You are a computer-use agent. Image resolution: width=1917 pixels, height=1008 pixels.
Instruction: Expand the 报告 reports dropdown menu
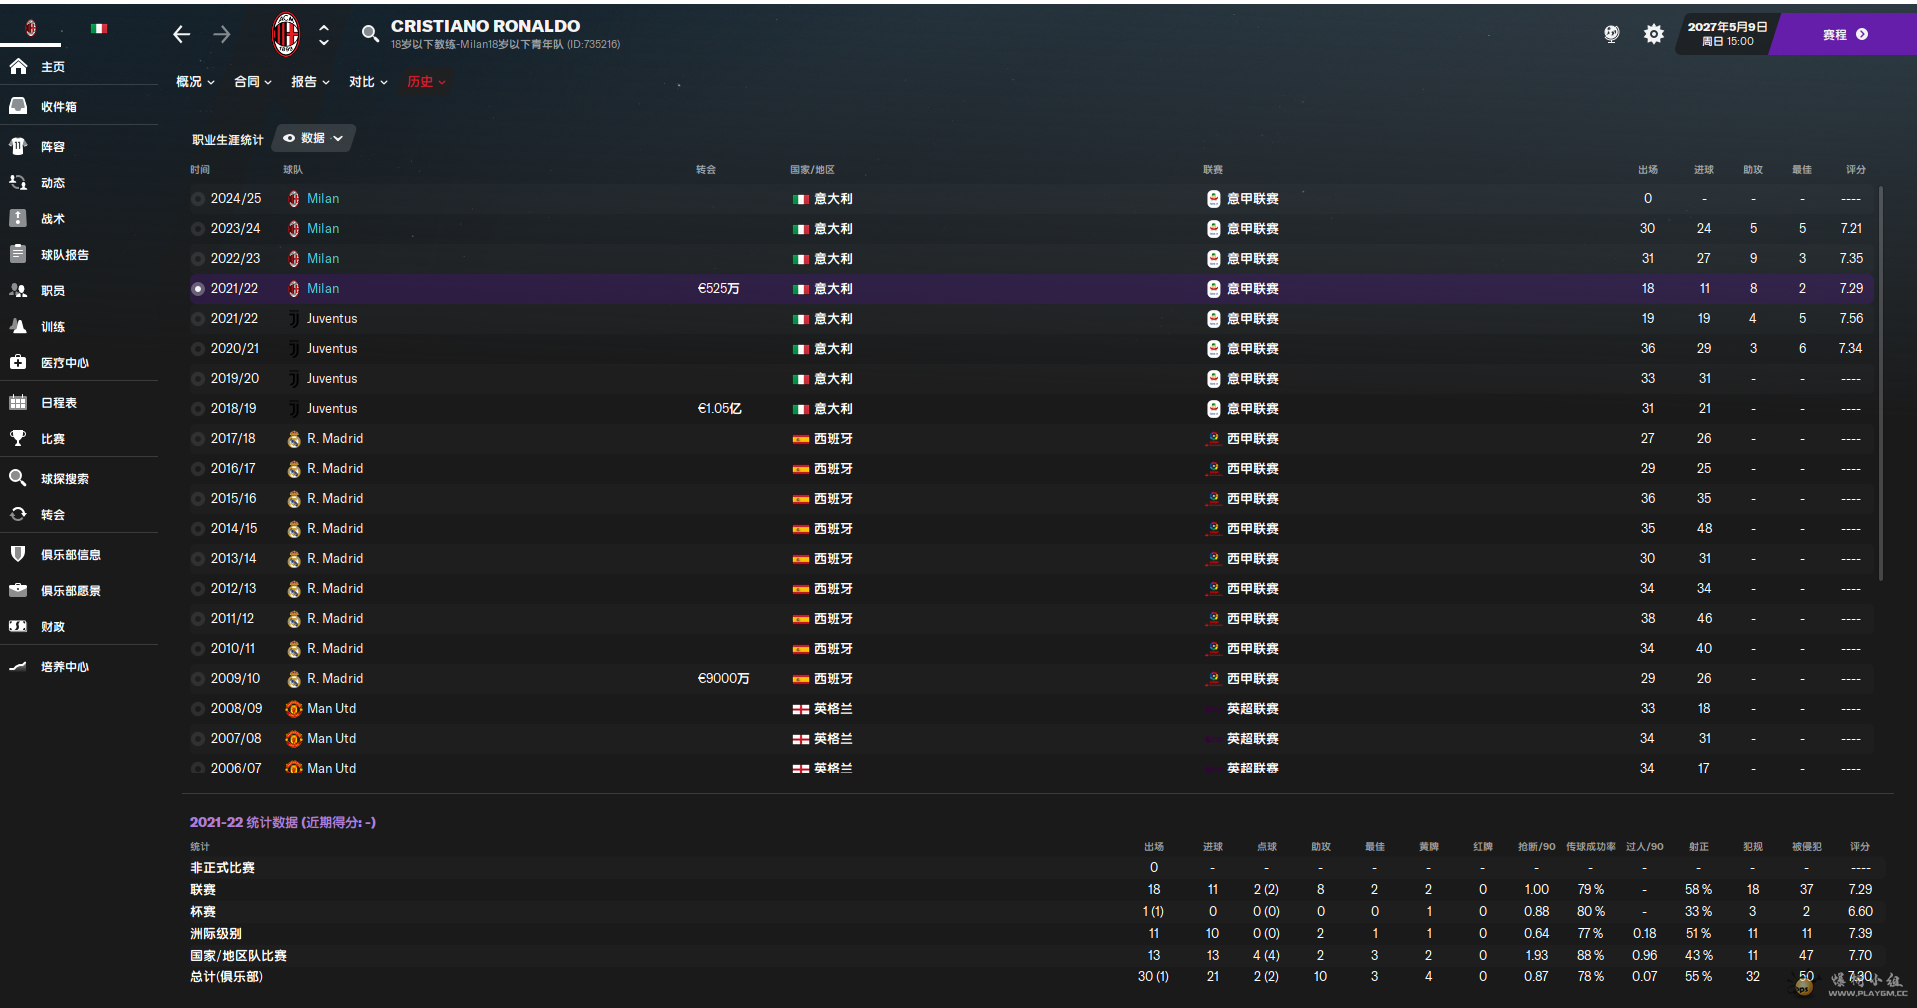point(310,82)
